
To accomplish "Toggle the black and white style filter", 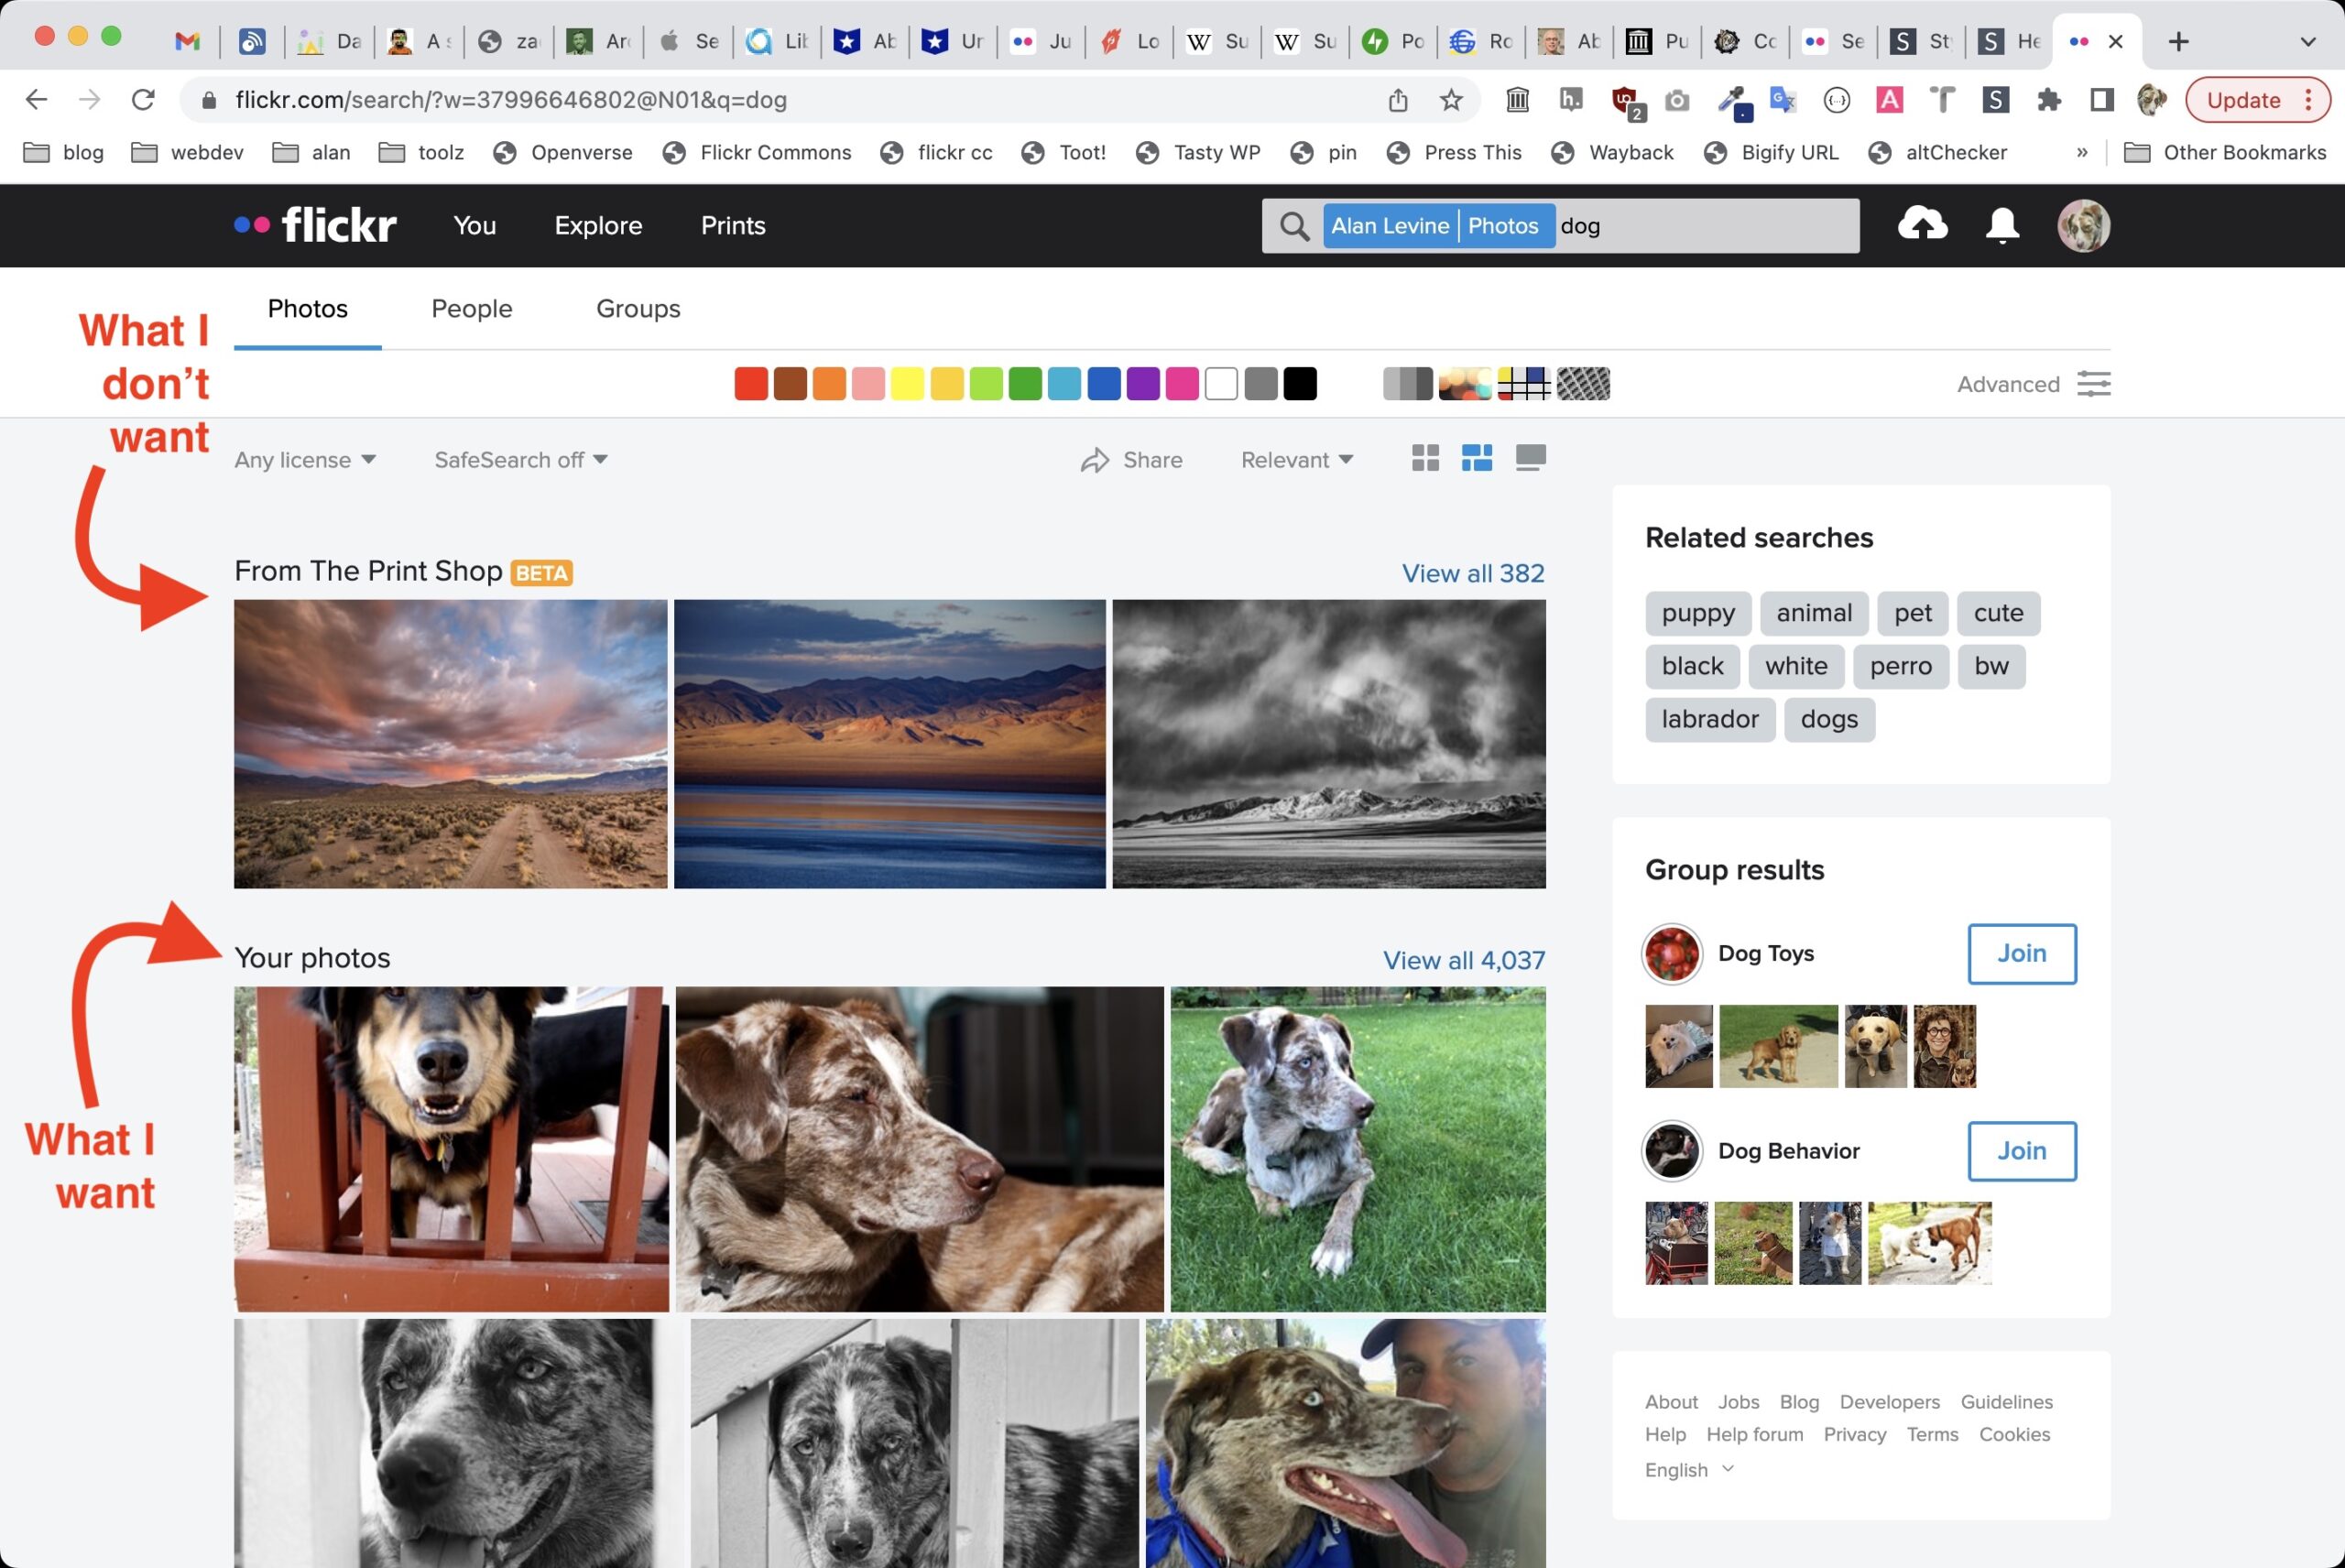I will click(1408, 383).
